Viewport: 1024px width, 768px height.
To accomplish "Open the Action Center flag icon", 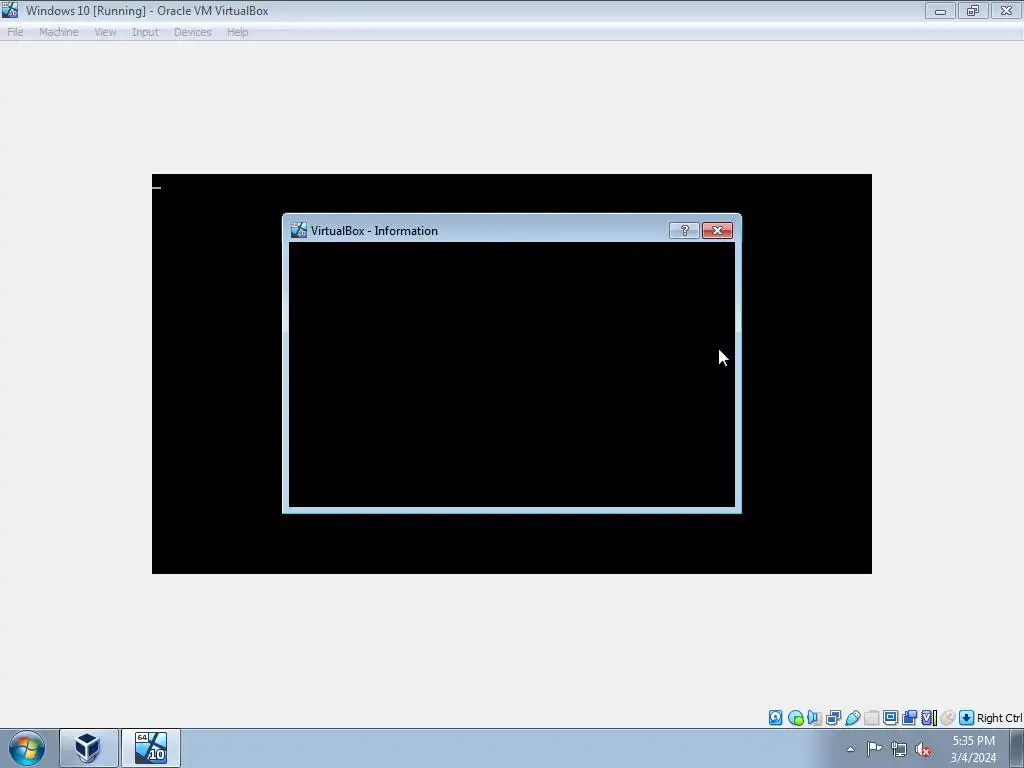I will [874, 749].
